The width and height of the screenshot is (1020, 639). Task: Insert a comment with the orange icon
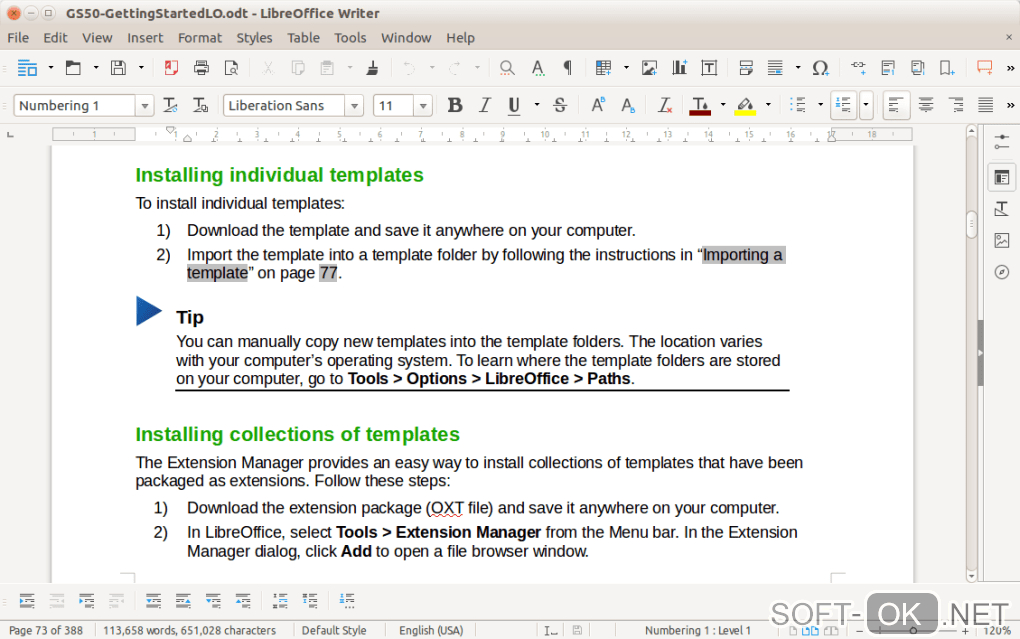(984, 68)
